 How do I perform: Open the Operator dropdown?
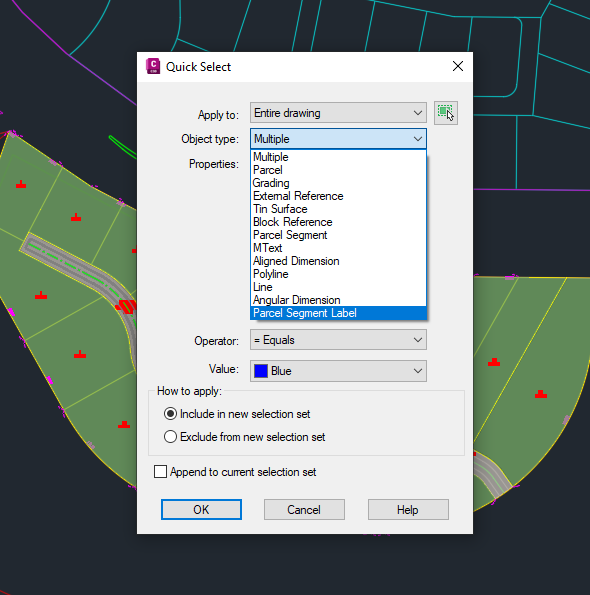(x=338, y=340)
